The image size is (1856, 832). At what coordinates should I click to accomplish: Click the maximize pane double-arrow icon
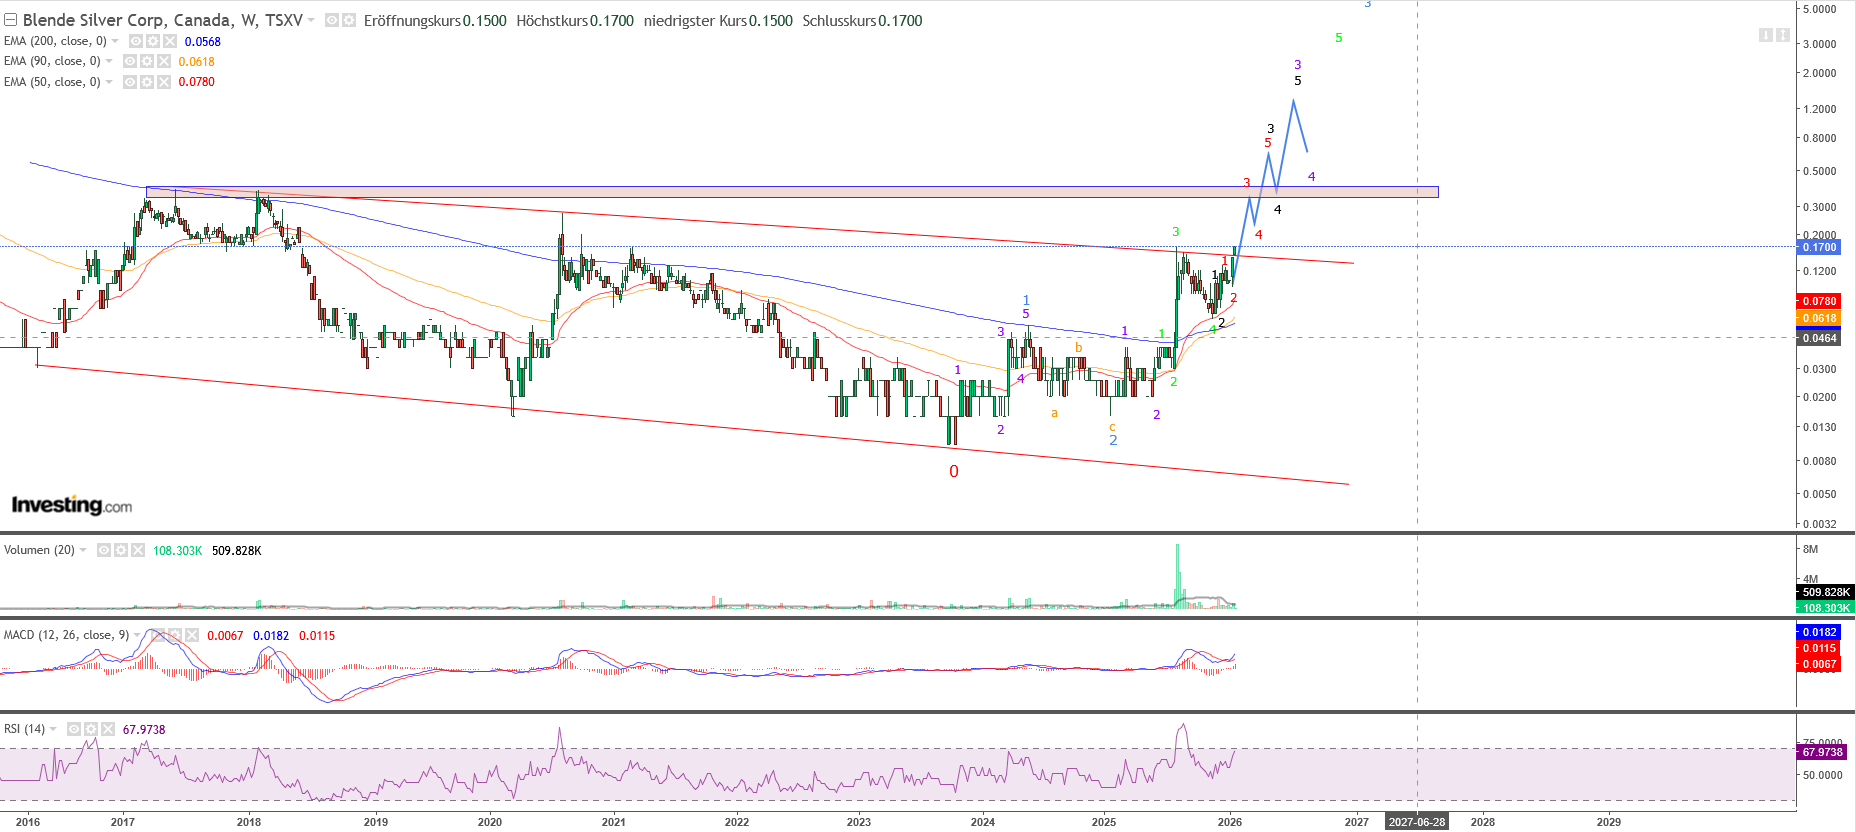pos(1783,35)
